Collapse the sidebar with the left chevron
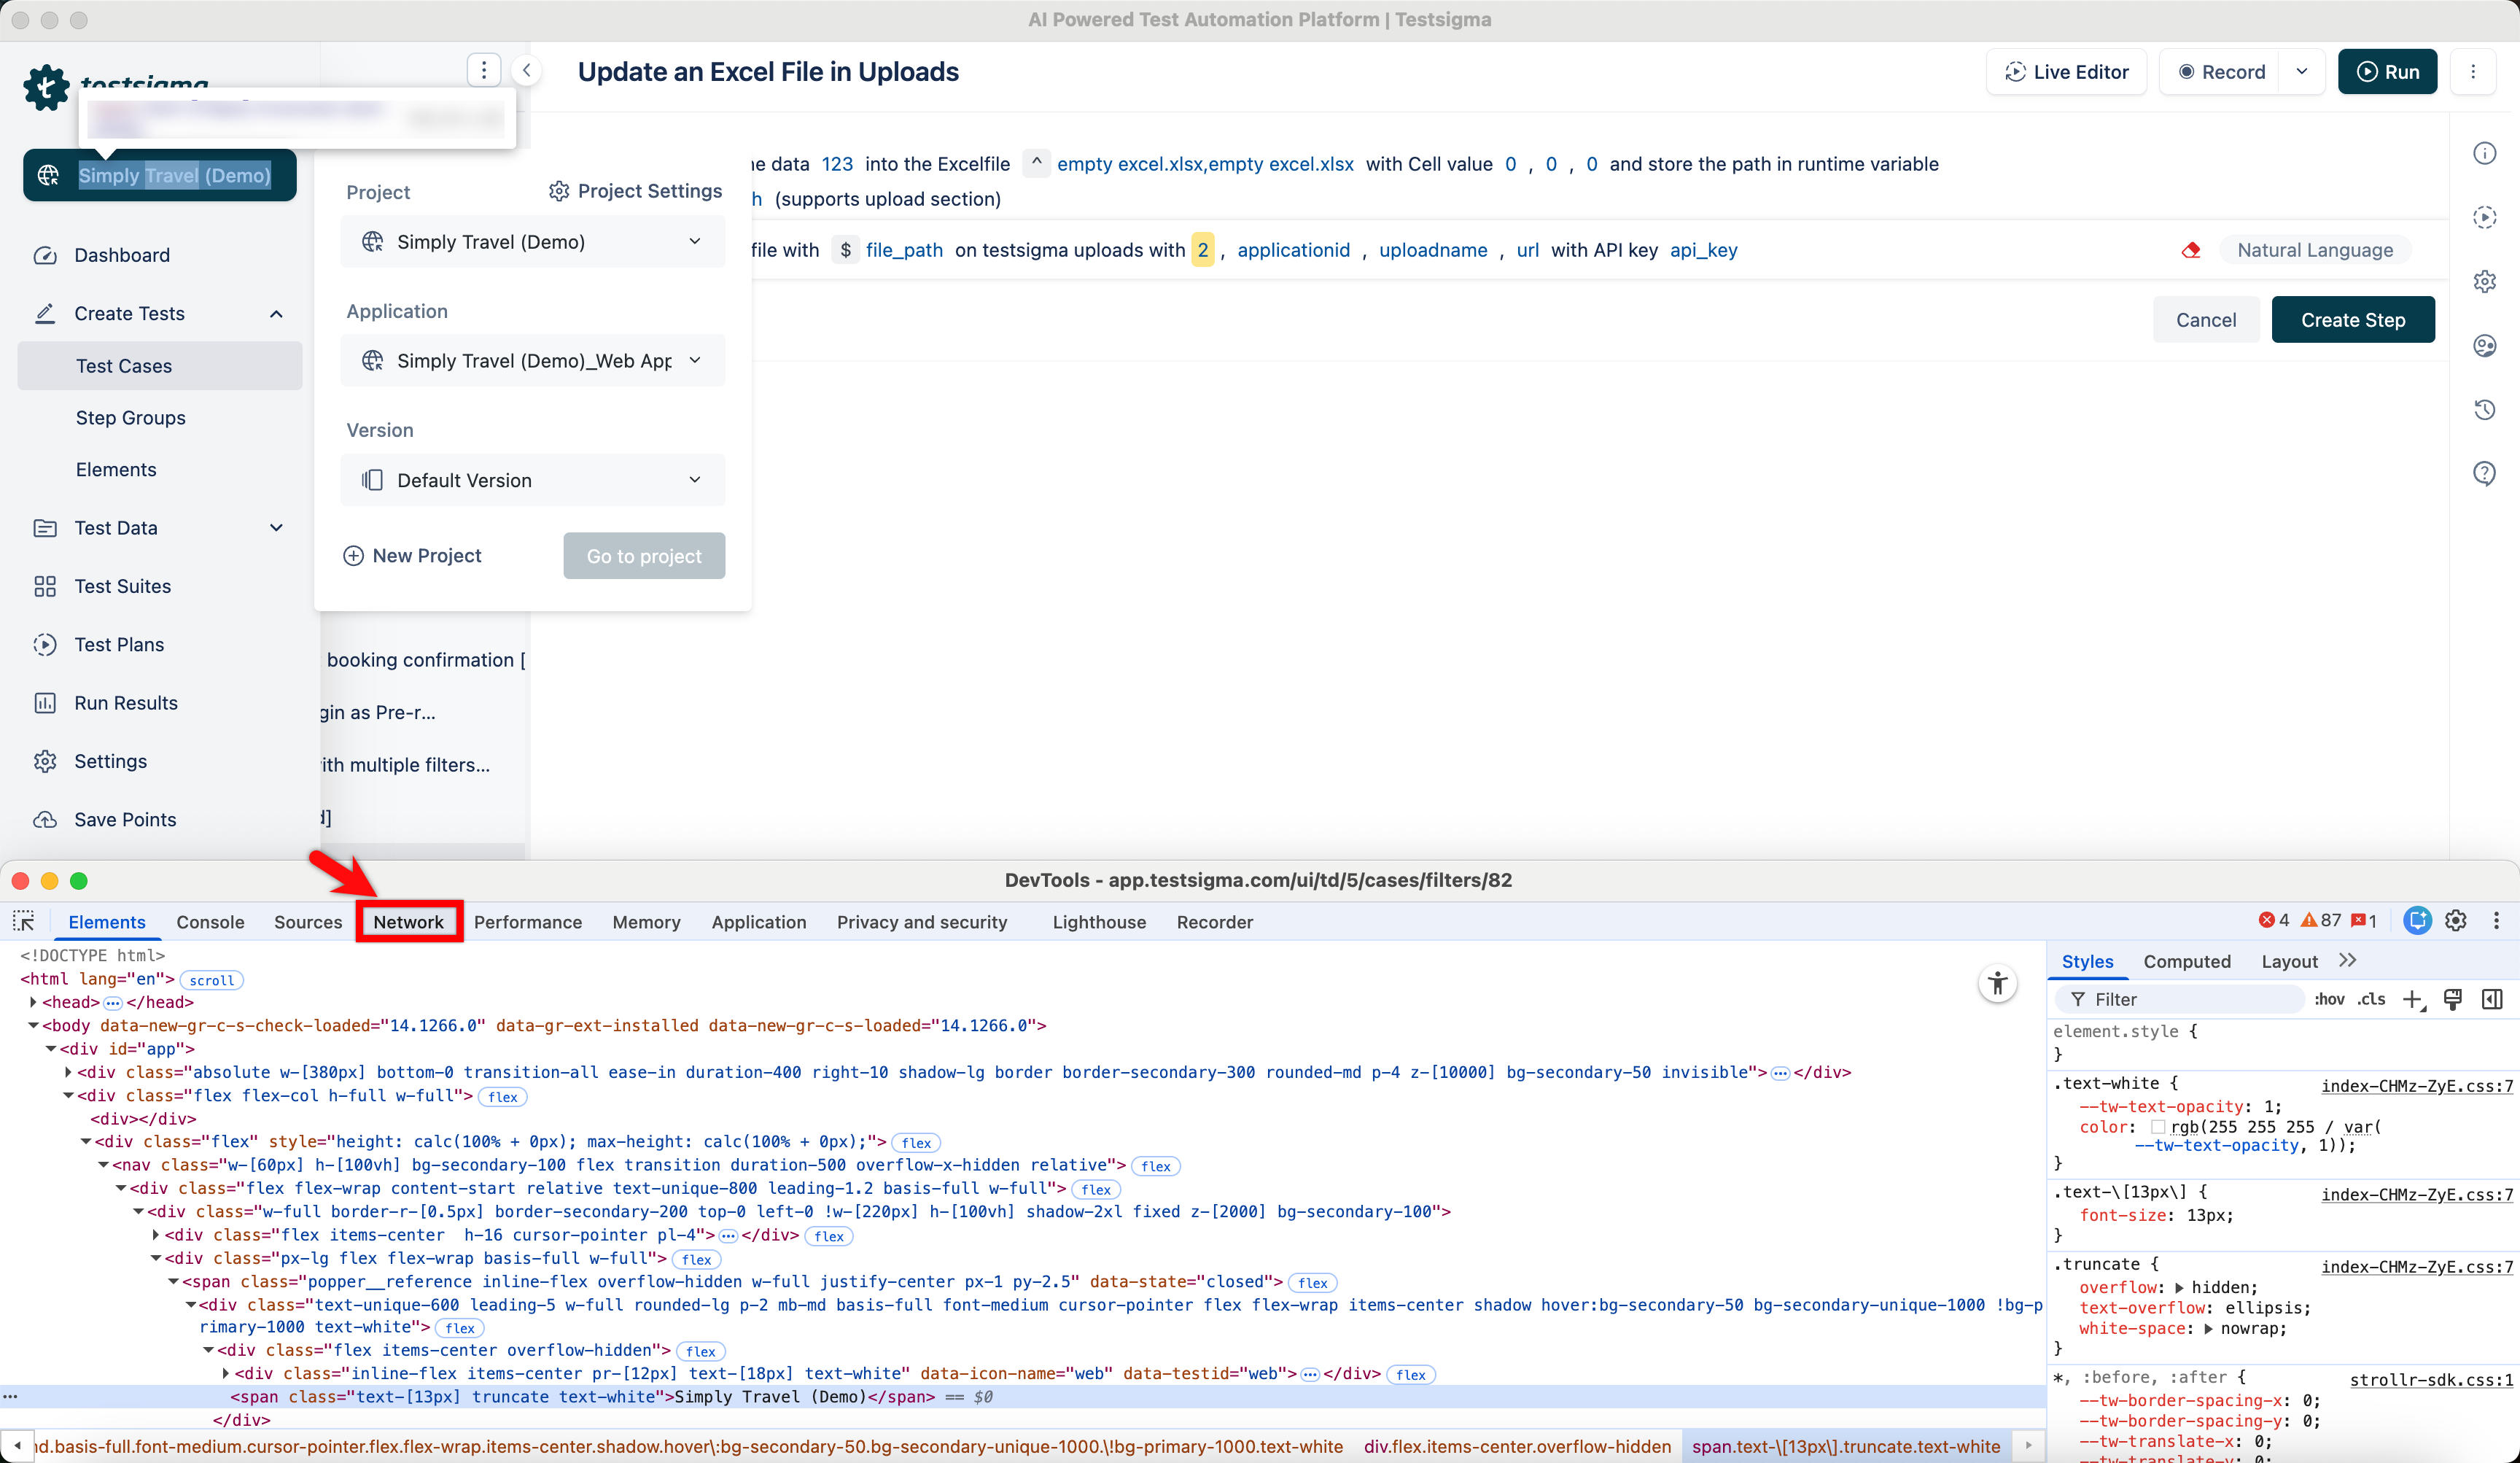 (x=526, y=70)
